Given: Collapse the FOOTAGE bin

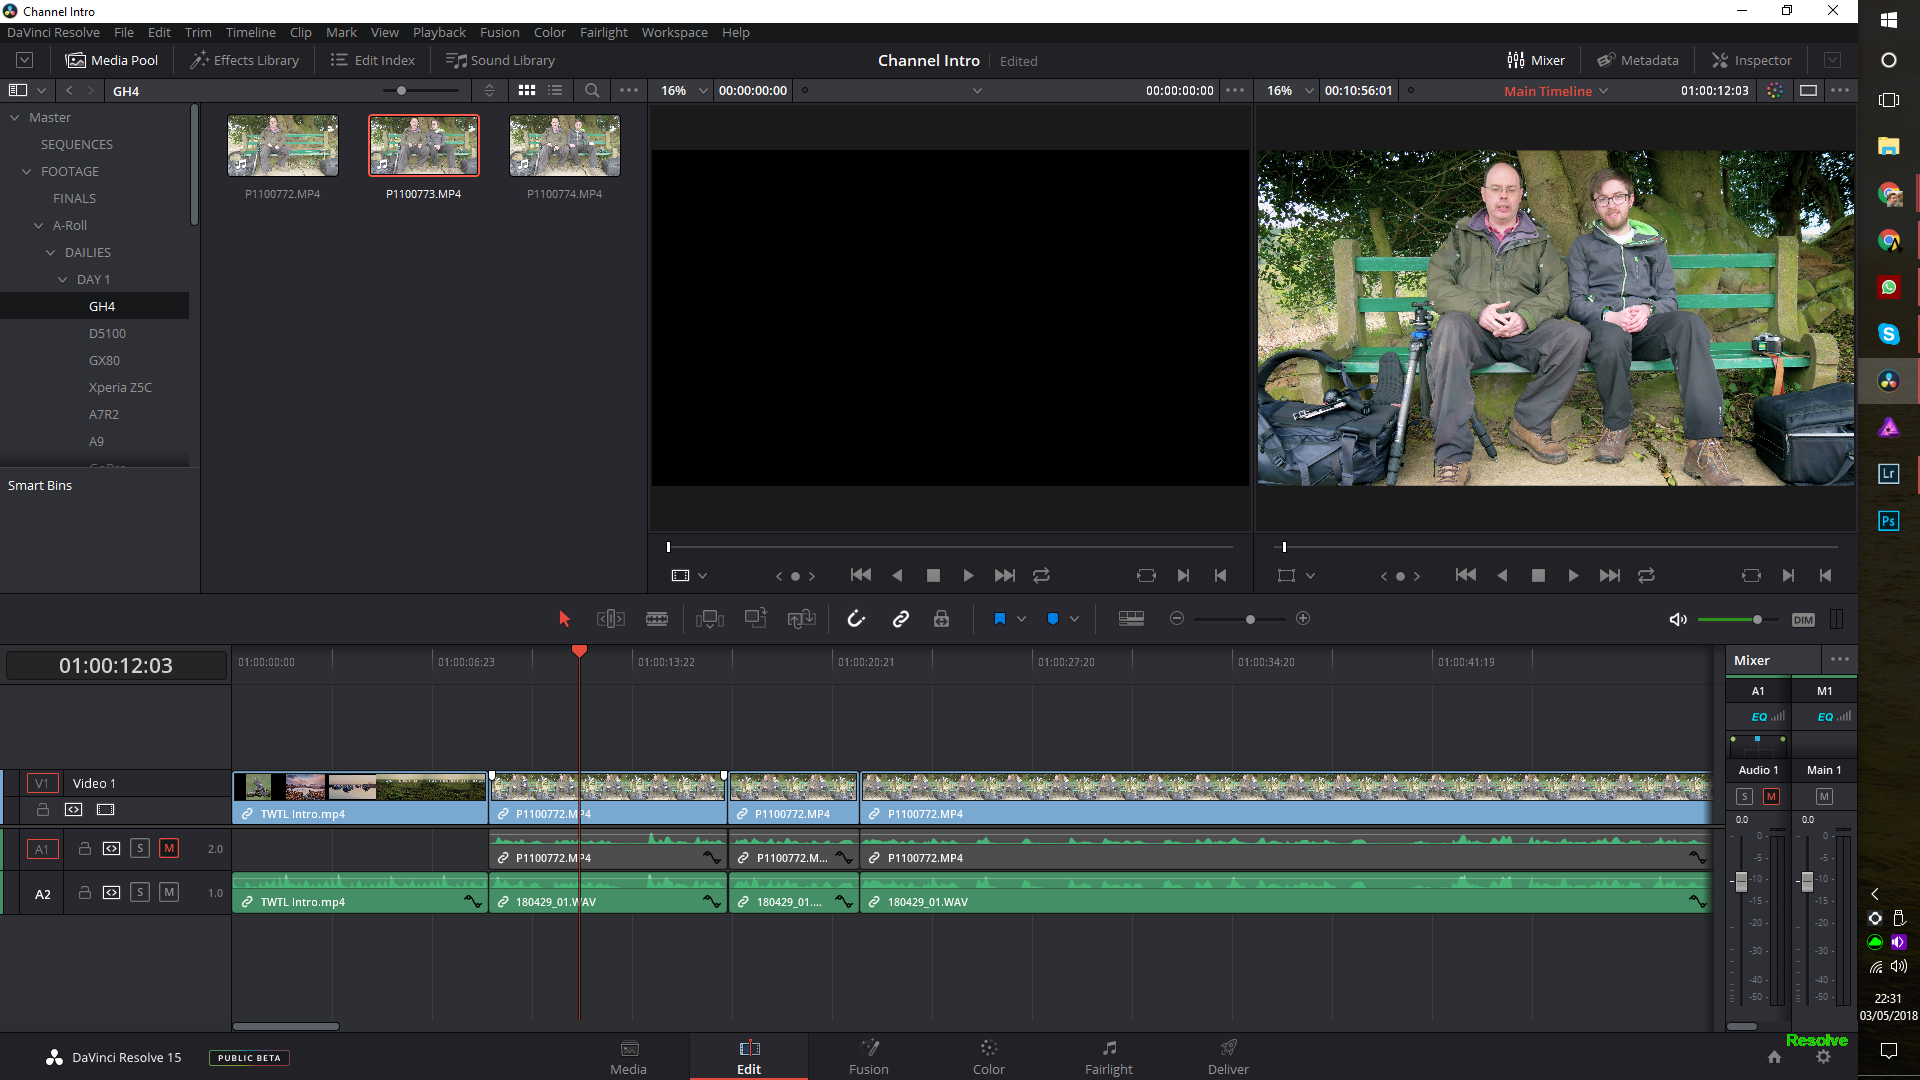Looking at the screenshot, I should 27,172.
